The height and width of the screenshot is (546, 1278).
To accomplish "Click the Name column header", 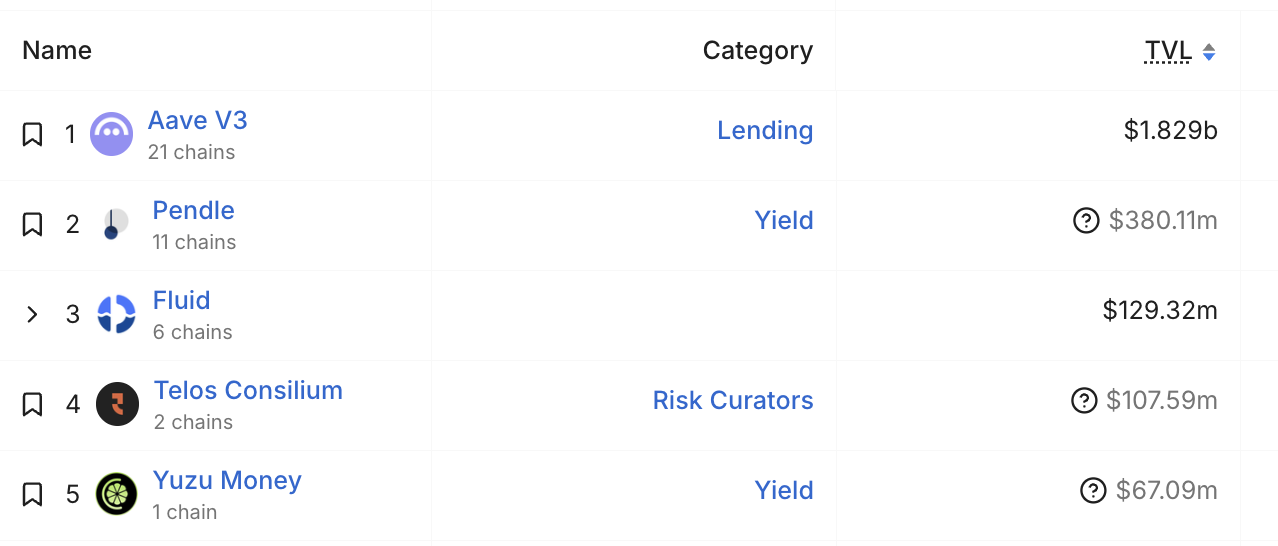I will click(x=57, y=50).
